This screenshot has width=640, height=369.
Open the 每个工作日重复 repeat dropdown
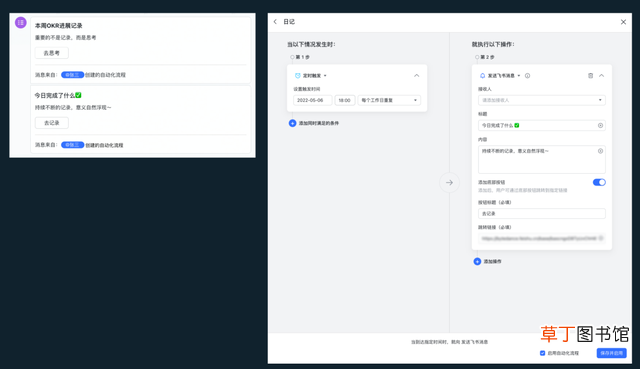(389, 100)
